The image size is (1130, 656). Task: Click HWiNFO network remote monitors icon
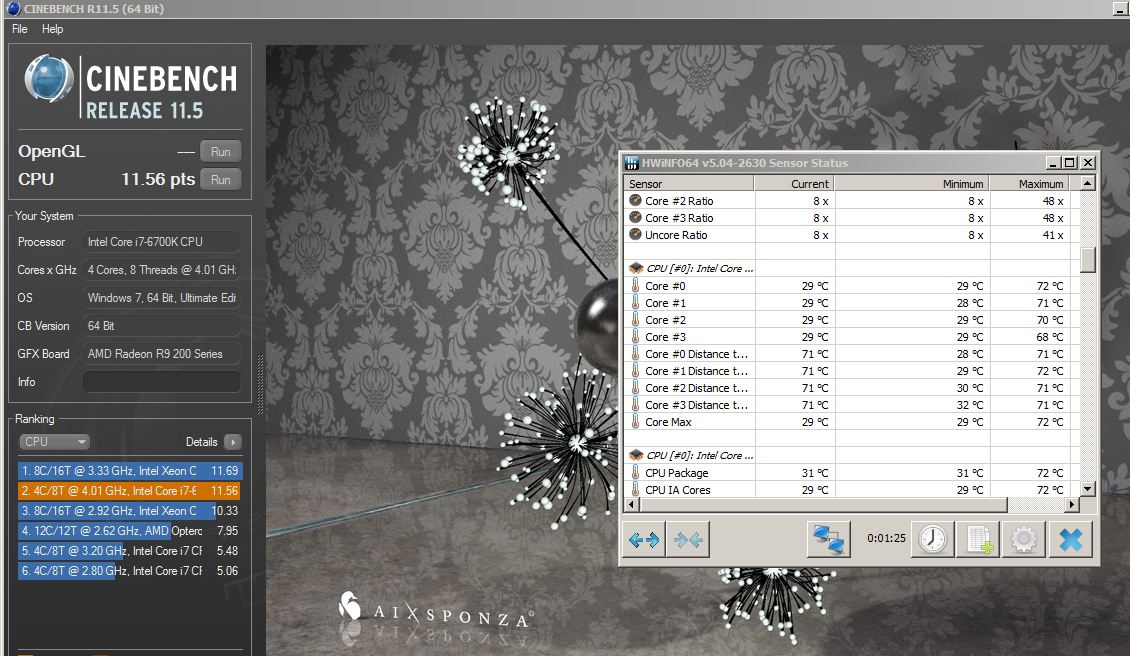pyautogui.click(x=828, y=539)
